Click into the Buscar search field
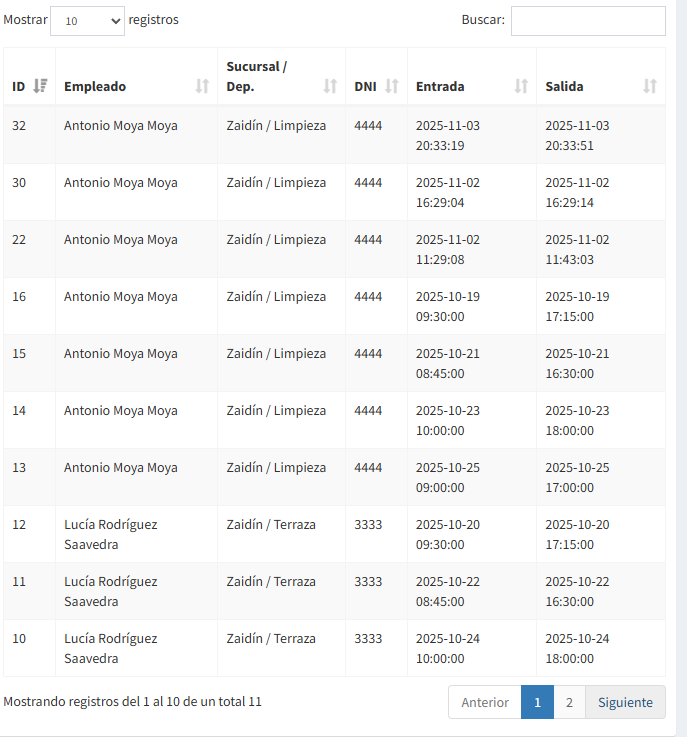Image resolution: width=687 pixels, height=737 pixels. pyautogui.click(x=587, y=21)
